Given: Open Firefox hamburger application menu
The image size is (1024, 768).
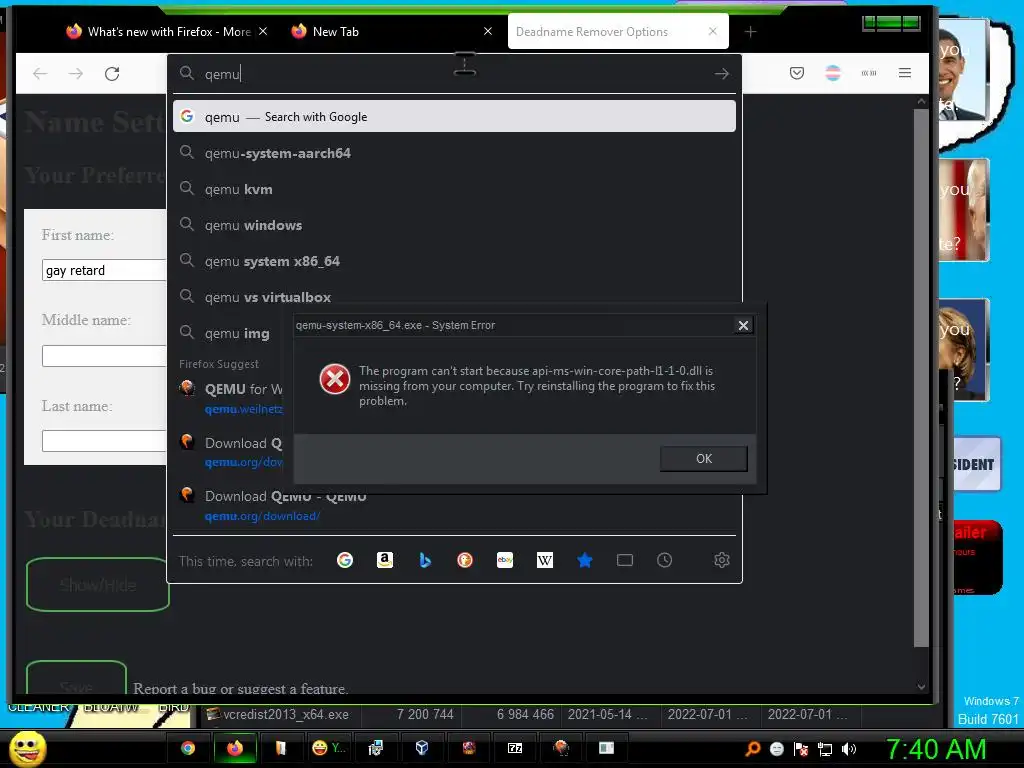Looking at the screenshot, I should pos(904,73).
